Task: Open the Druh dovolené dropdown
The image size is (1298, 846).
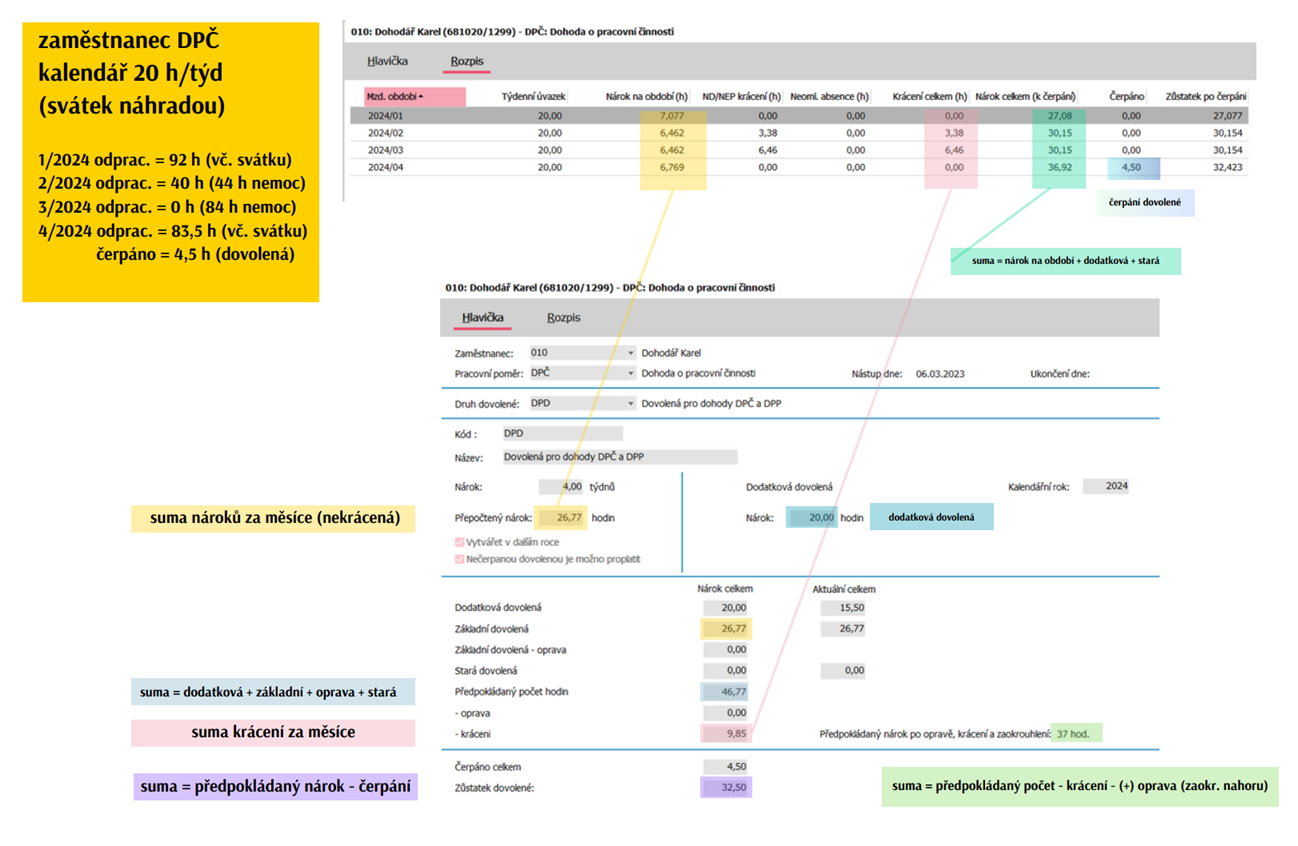Action: coord(630,404)
